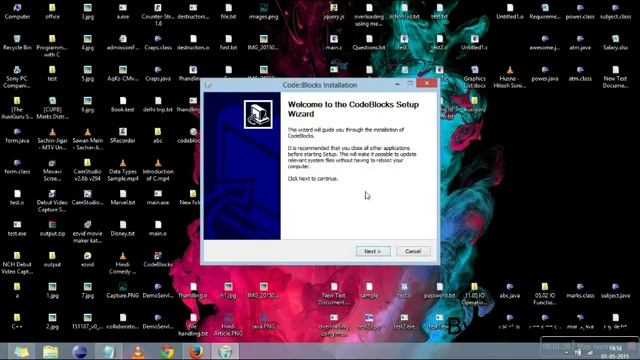
Task: Select the delhi trip.txt file
Action: click(158, 104)
